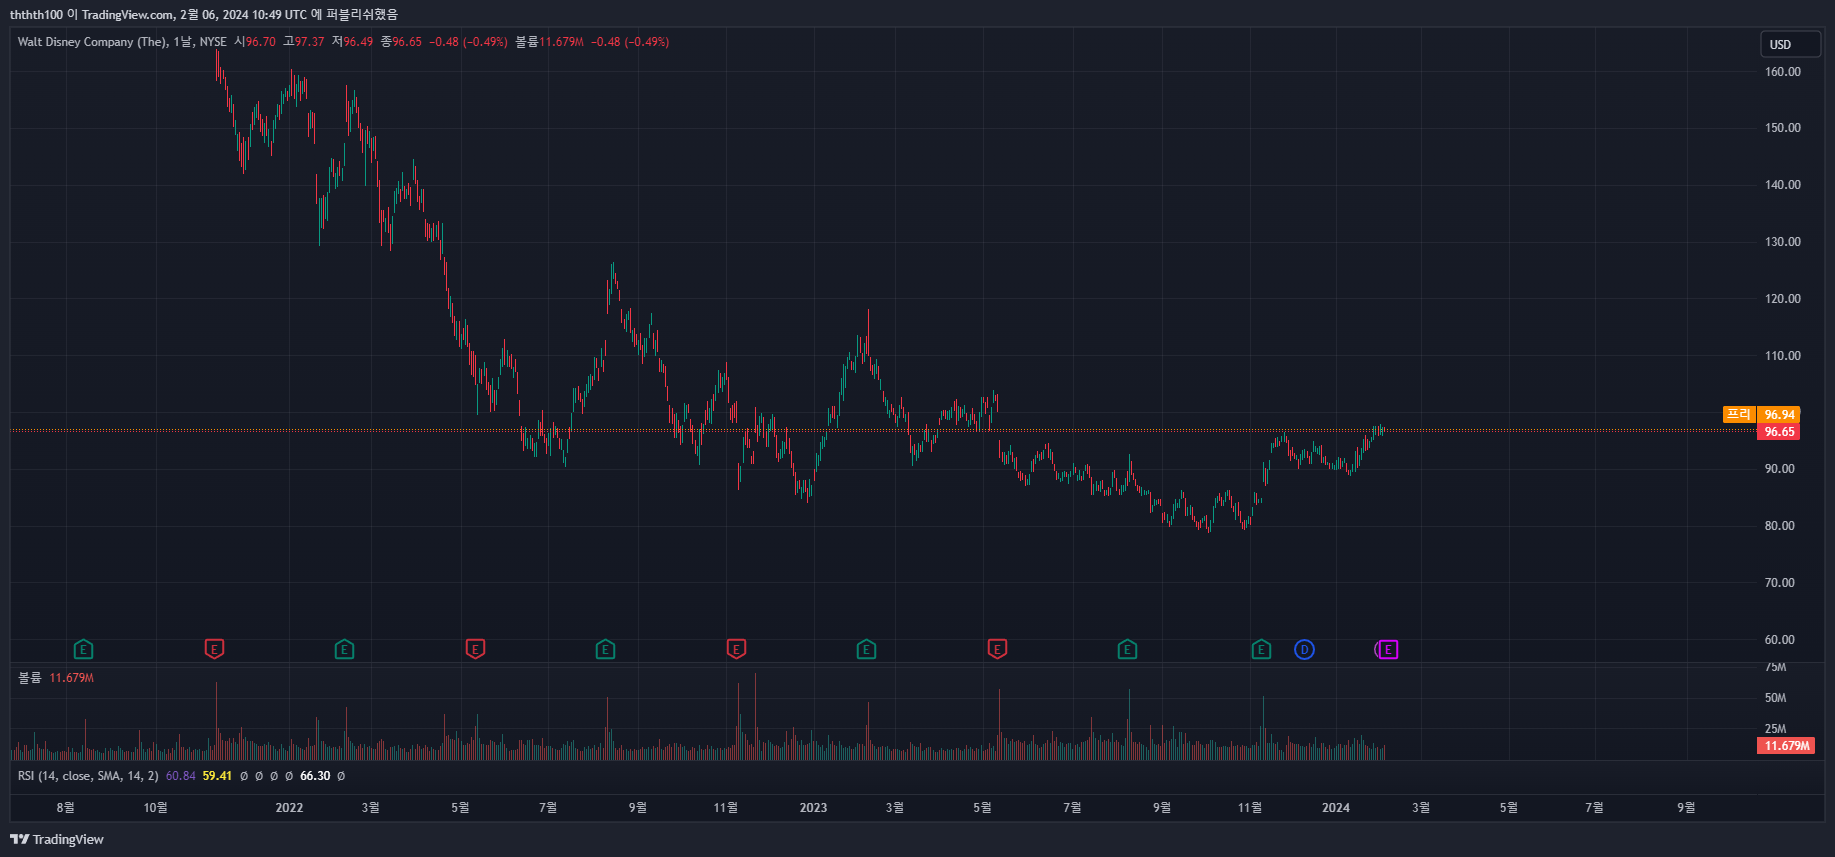Click the red earnings marker for May 2023
The height and width of the screenshot is (857, 1835).
997,650
